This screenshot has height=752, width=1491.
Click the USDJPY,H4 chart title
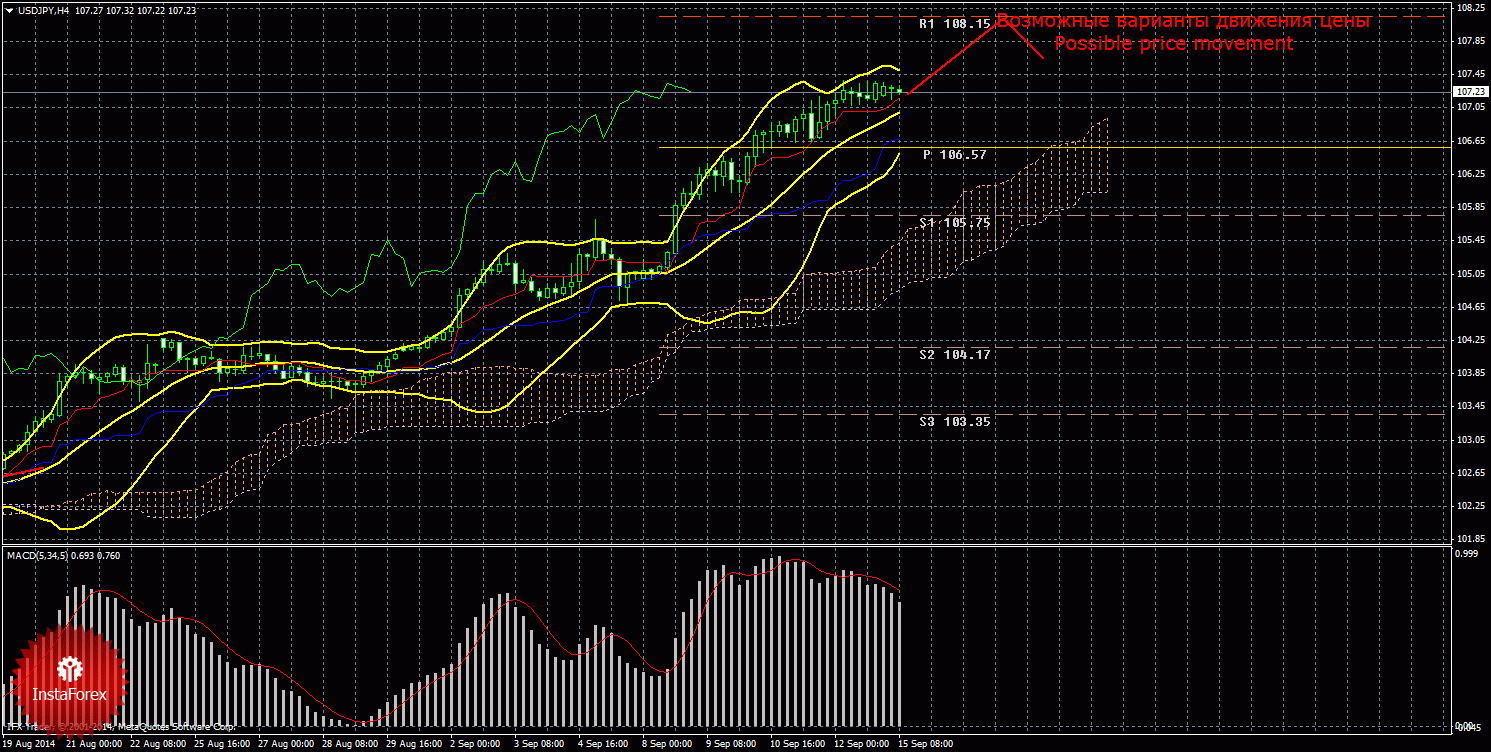43,10
